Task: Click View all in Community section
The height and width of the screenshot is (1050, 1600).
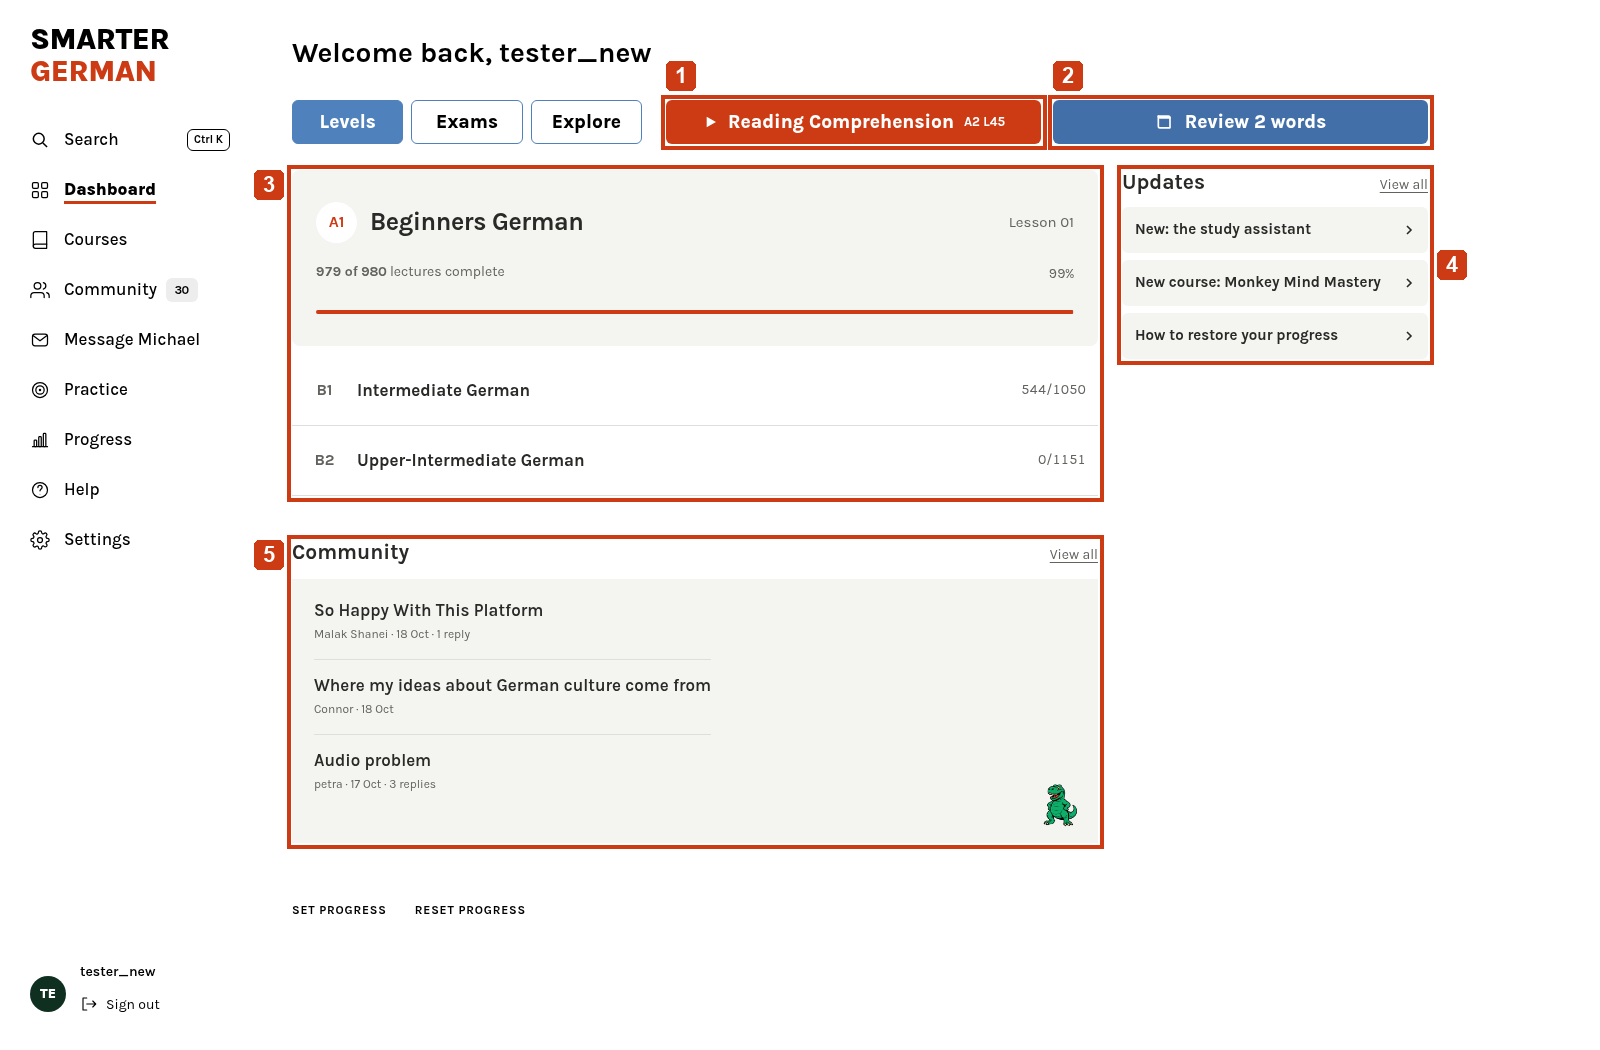Action: (x=1073, y=555)
